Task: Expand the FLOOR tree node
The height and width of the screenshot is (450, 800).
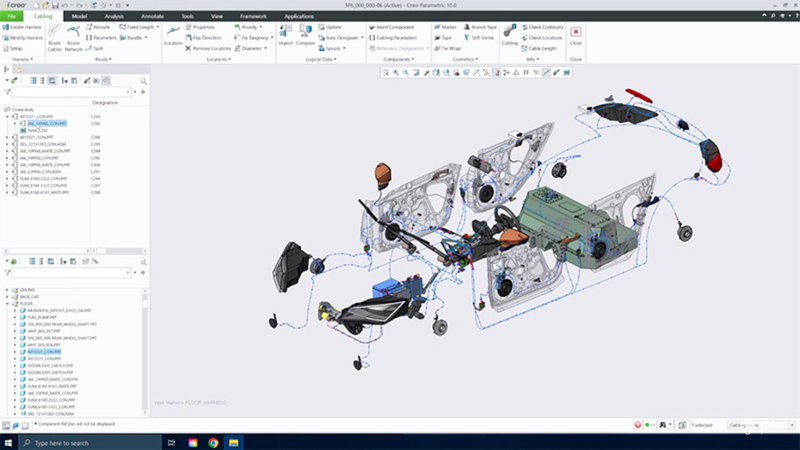Action: click(x=9, y=304)
